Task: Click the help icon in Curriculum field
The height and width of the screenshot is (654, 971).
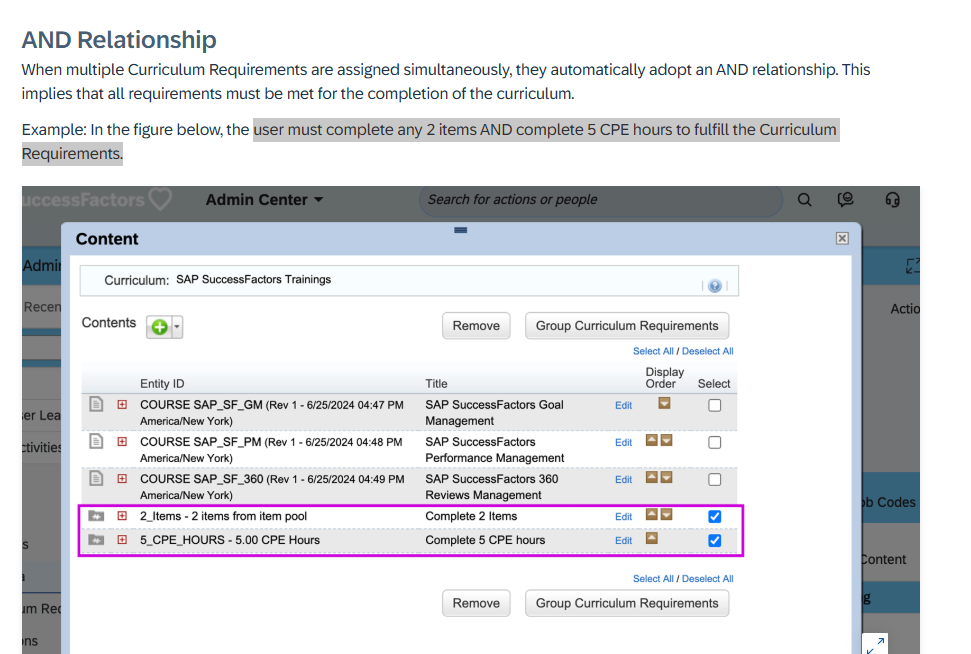Action: point(714,285)
